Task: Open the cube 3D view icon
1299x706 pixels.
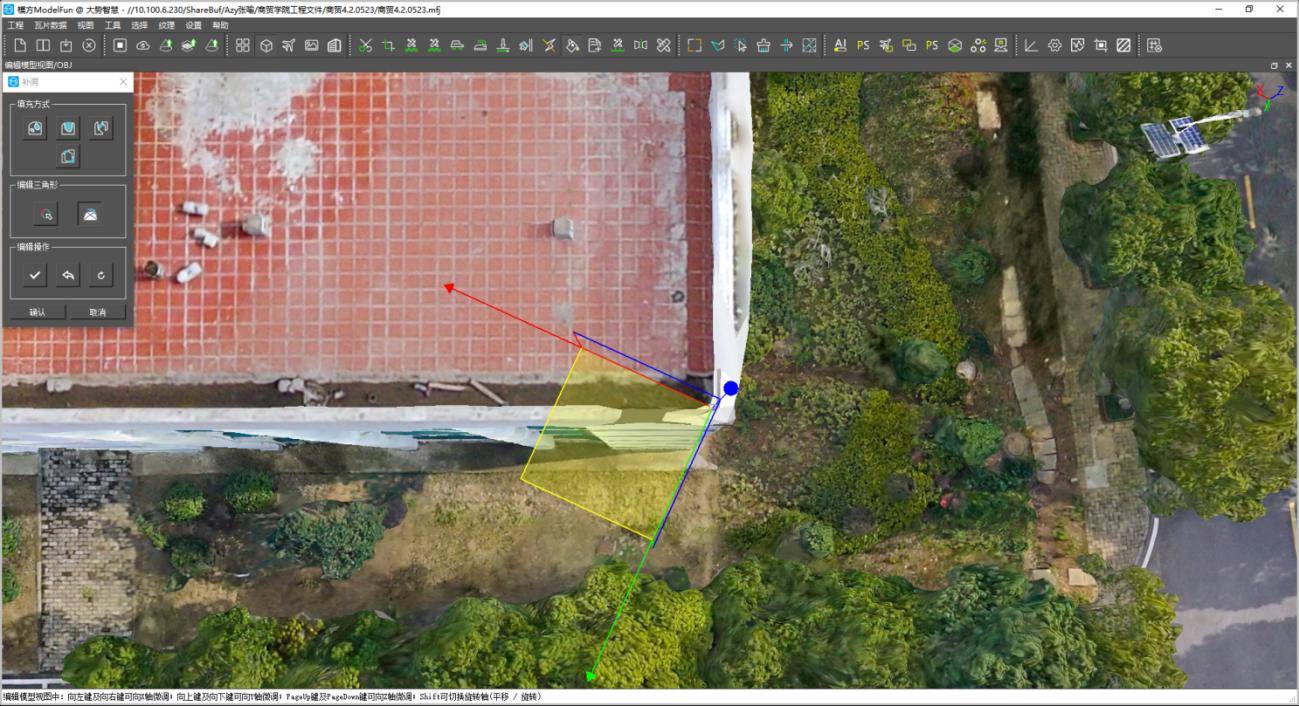Action: 266,45
